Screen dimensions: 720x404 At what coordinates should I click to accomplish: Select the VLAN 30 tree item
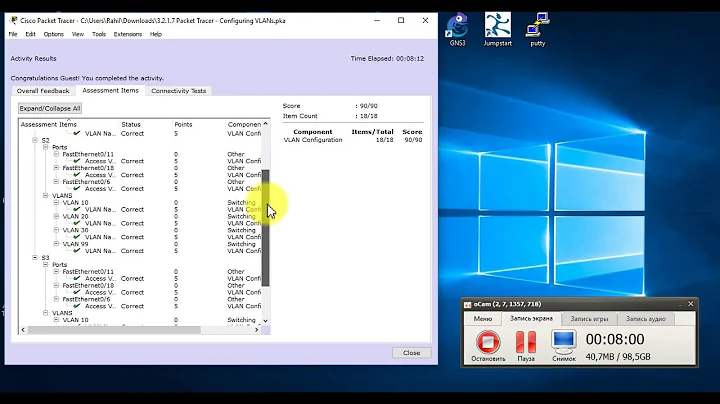coord(75,230)
